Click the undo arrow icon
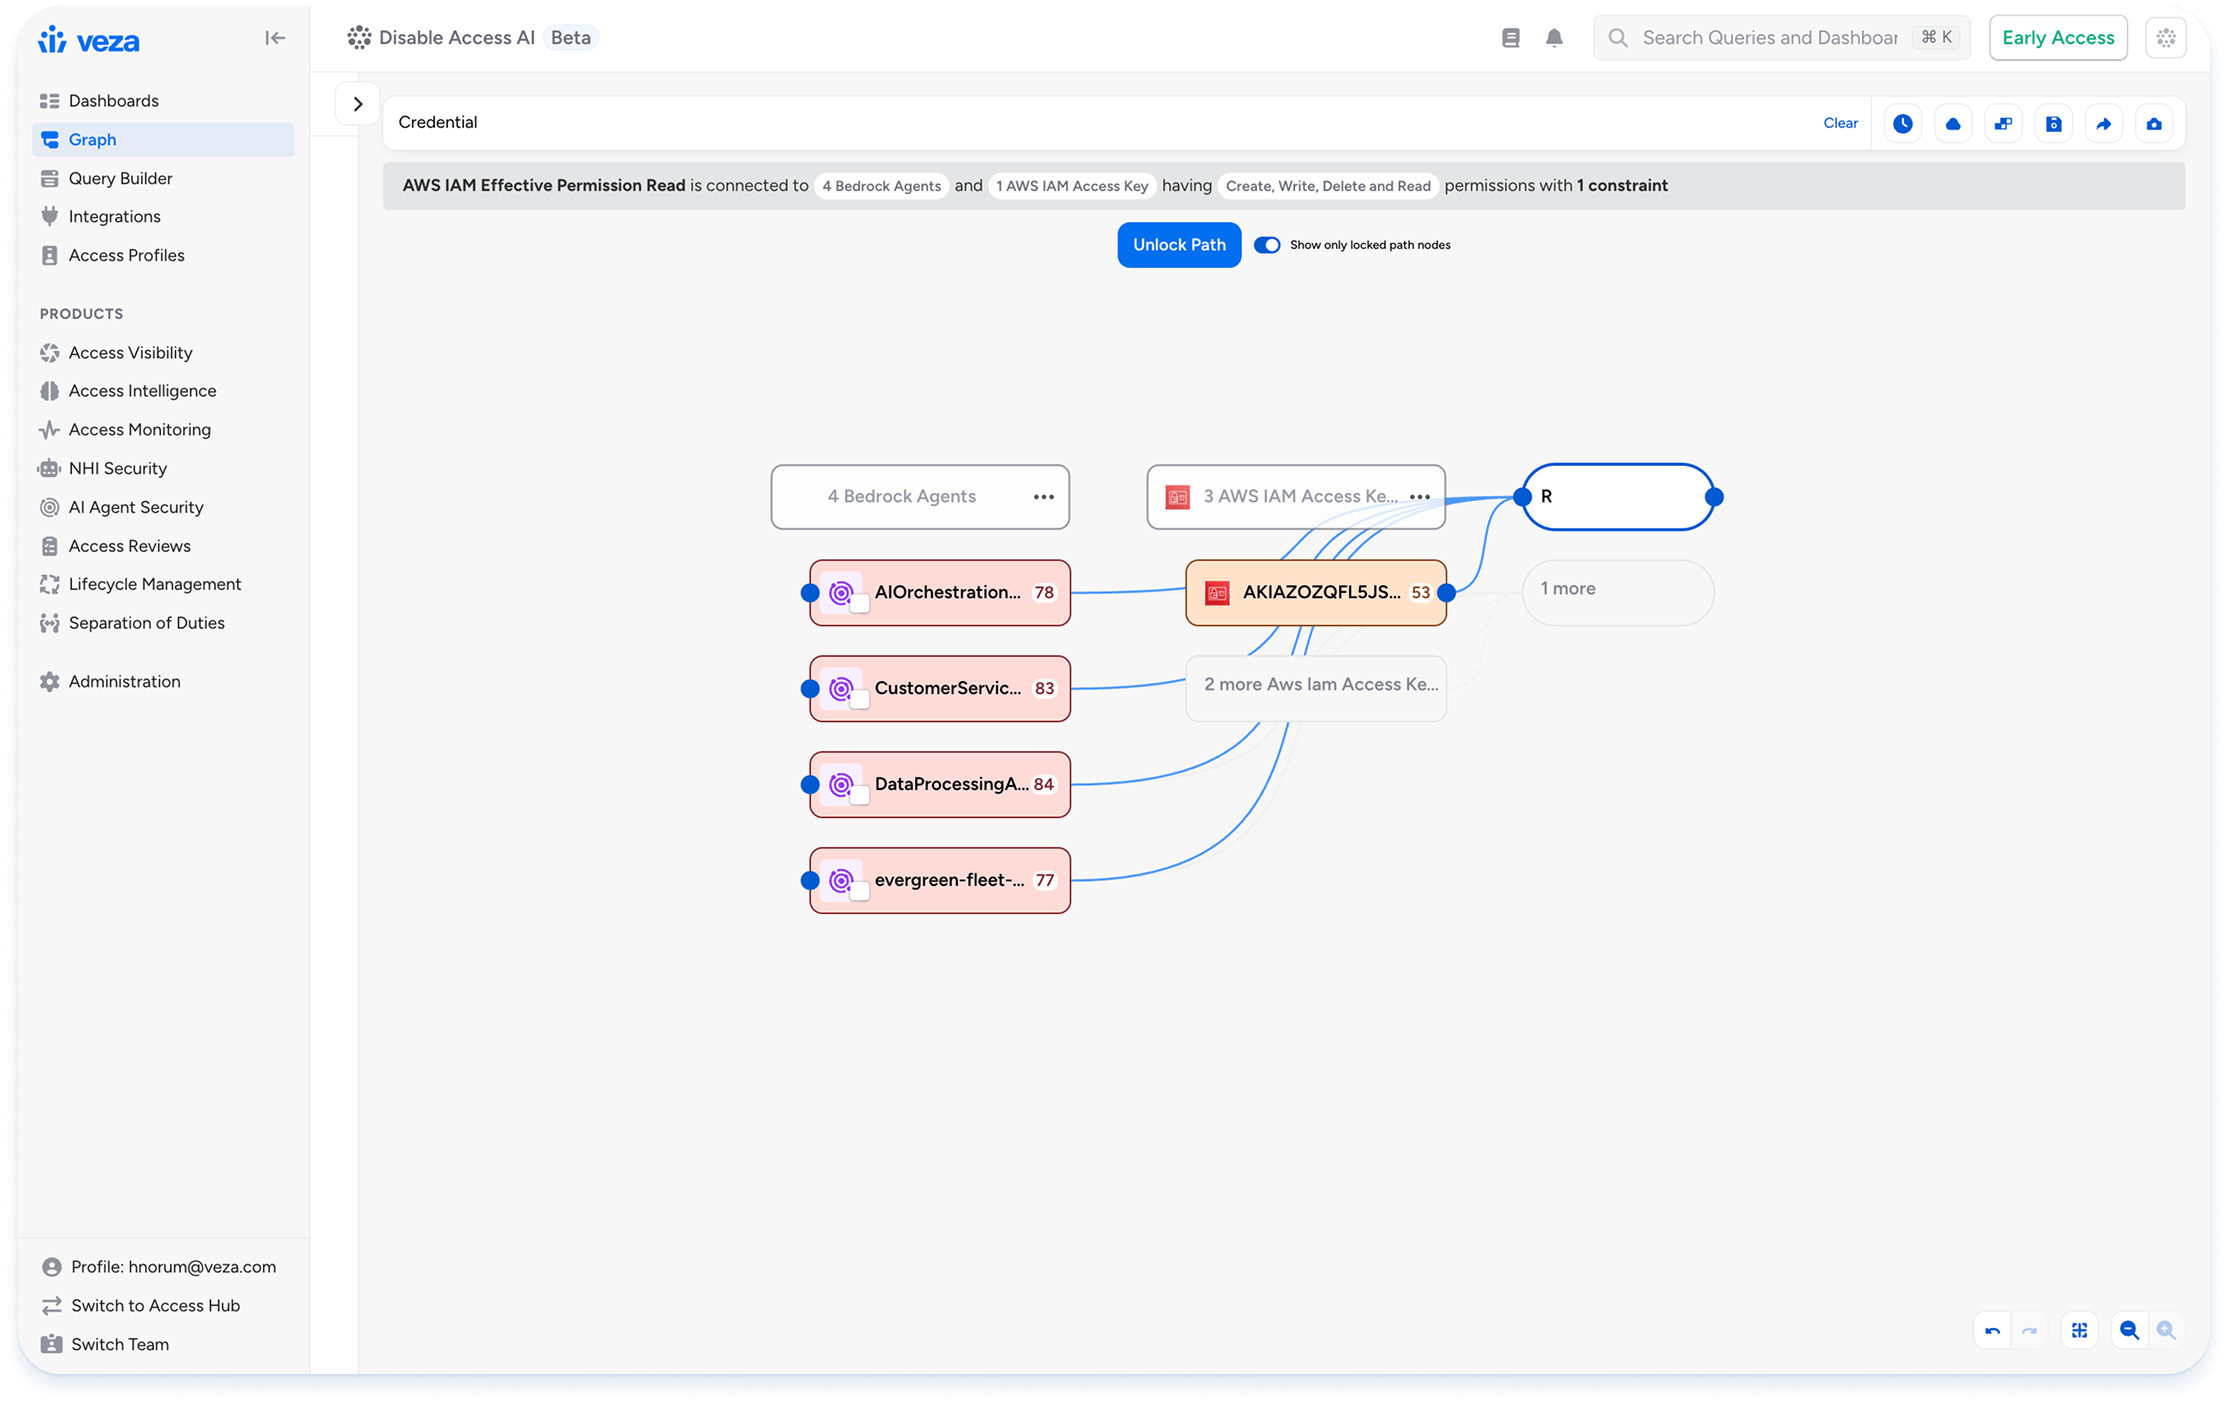 [x=1992, y=1330]
